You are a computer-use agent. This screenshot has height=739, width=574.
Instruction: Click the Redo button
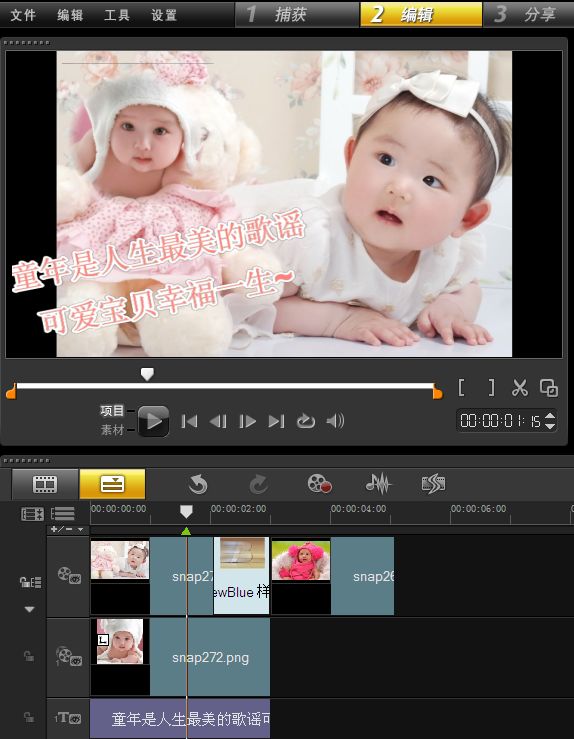[258, 484]
